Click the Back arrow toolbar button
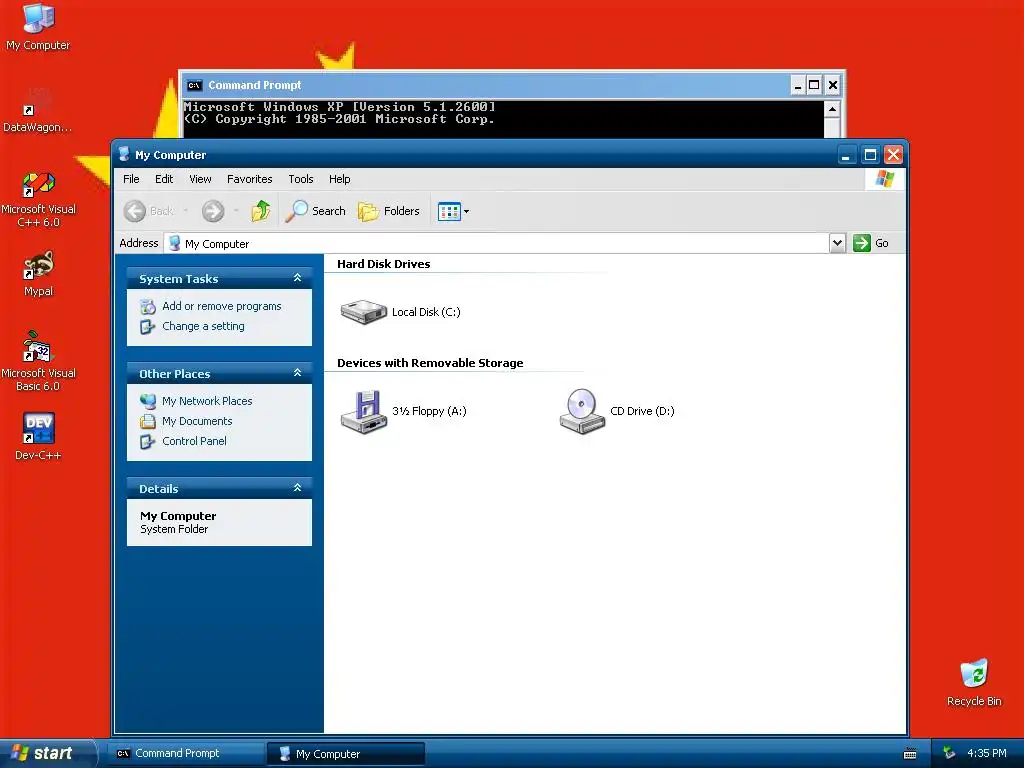The width and height of the screenshot is (1024, 768). pyautogui.click(x=135, y=211)
